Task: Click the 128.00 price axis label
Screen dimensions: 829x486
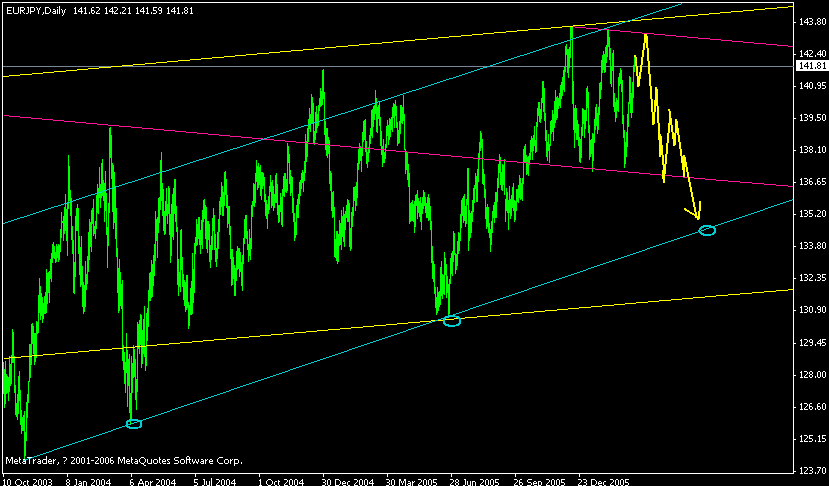Action: pos(813,374)
